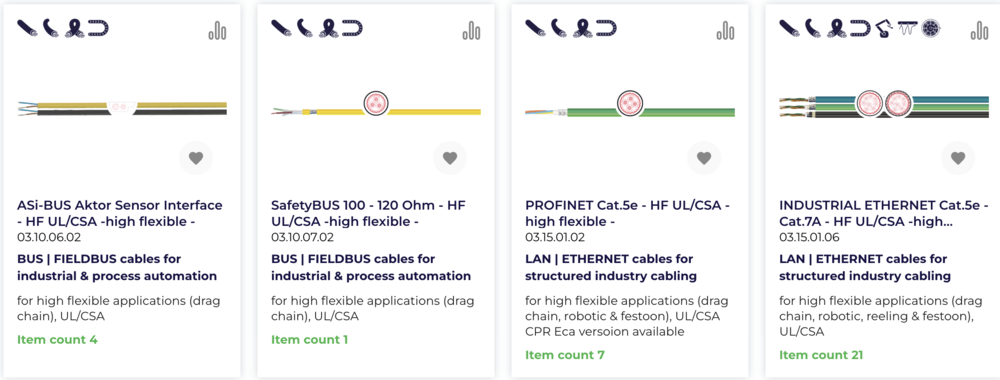This screenshot has height=380, width=1000.
Task: Open the PROFINET Cat.5e - HF UL/CSA title
Action: [x=627, y=214]
